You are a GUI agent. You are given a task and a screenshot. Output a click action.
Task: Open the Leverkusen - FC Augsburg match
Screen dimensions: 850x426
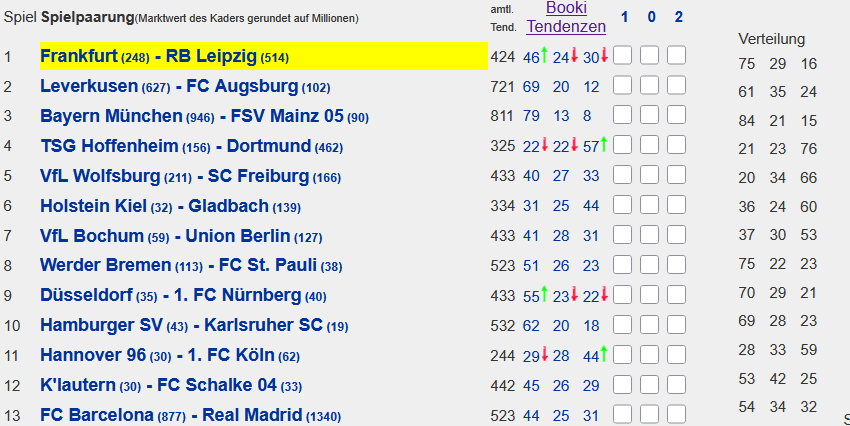(185, 86)
